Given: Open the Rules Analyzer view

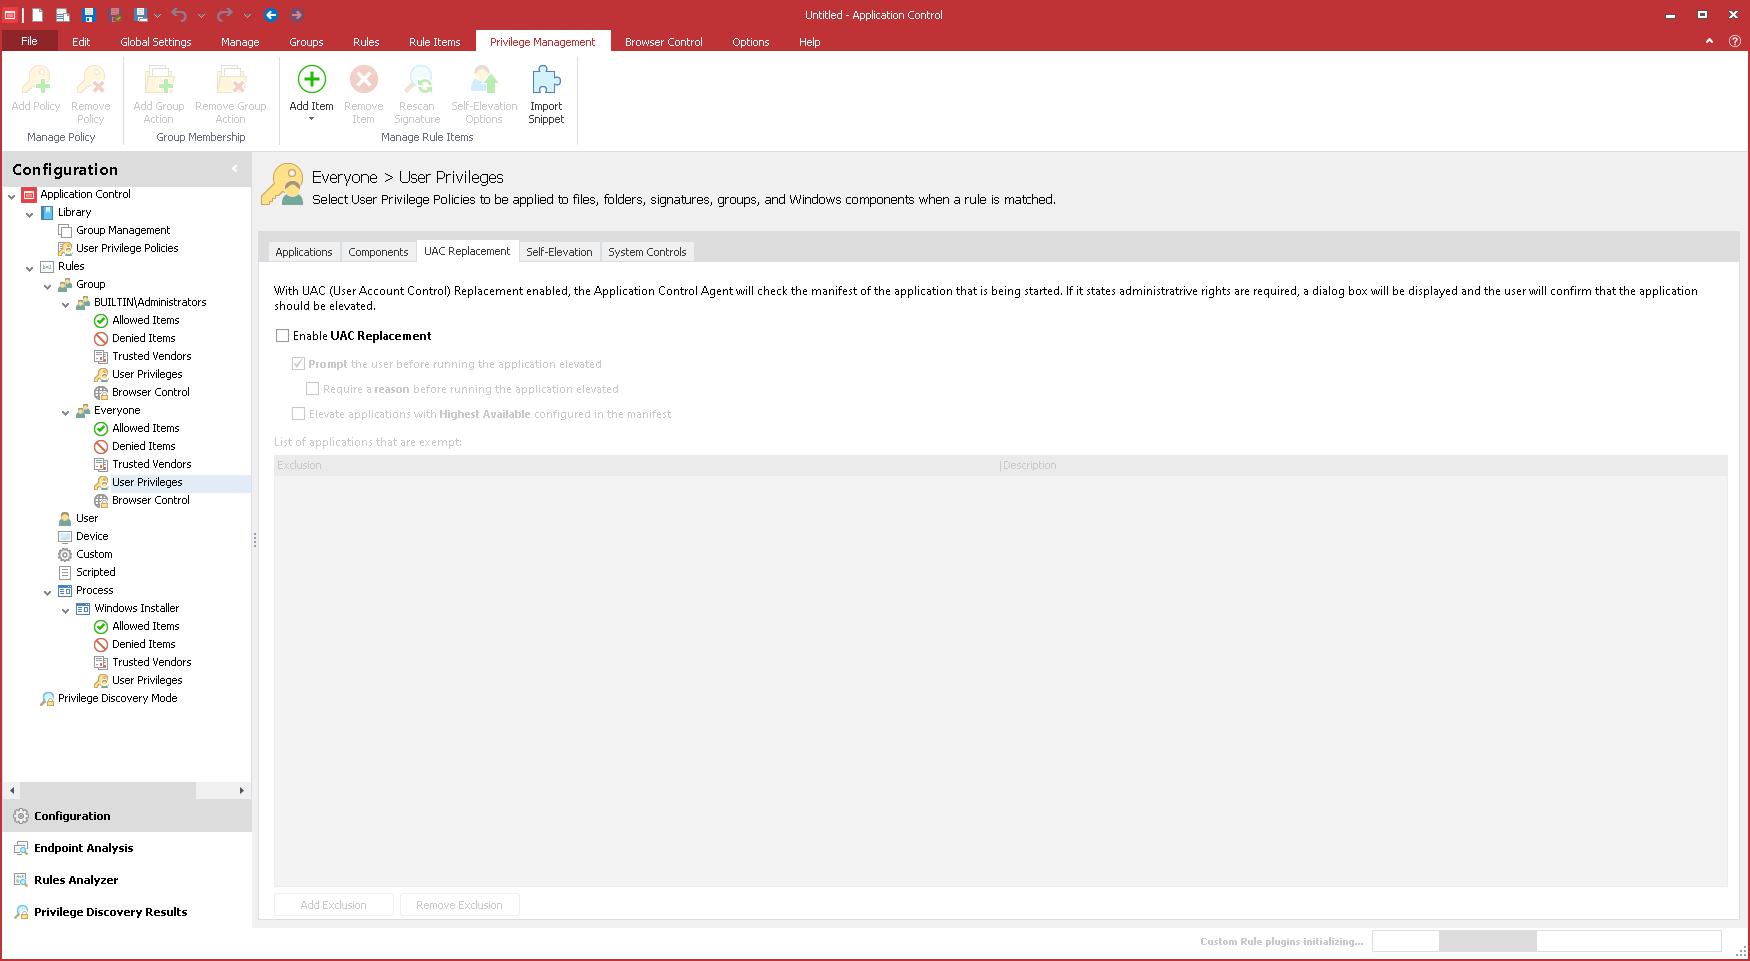Looking at the screenshot, I should (76, 880).
